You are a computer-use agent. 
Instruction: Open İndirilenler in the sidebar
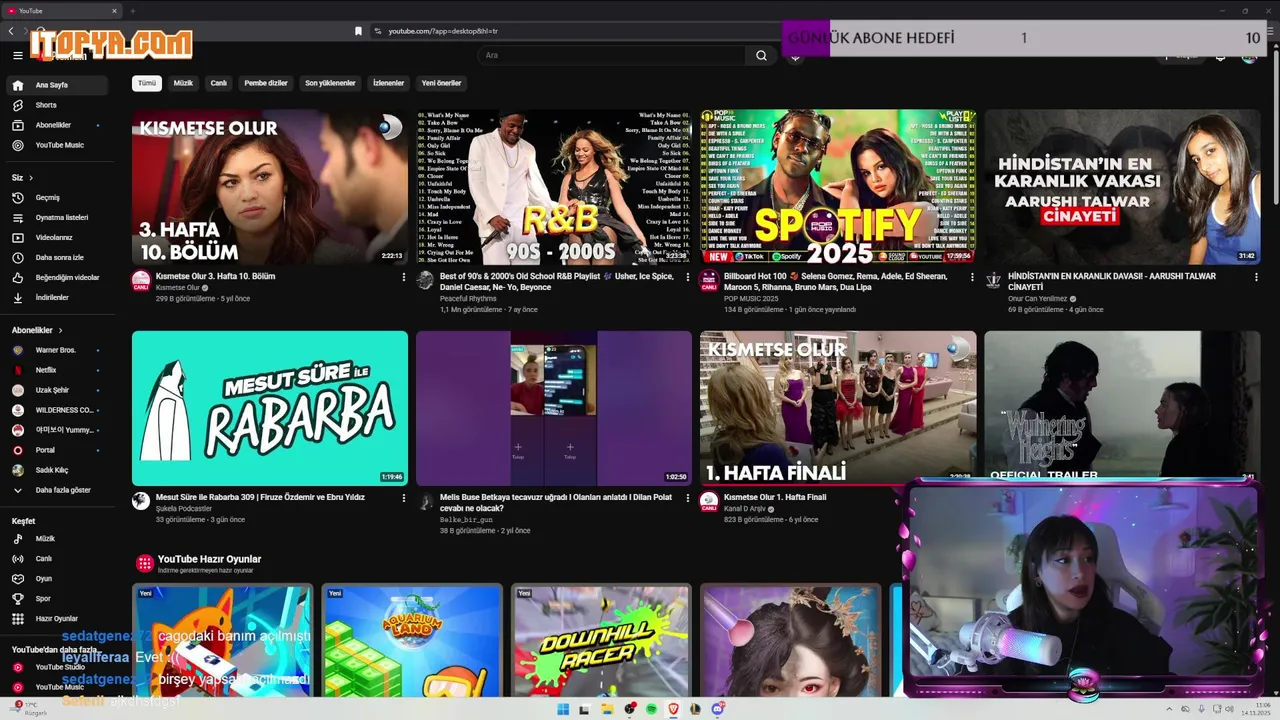tap(56, 297)
